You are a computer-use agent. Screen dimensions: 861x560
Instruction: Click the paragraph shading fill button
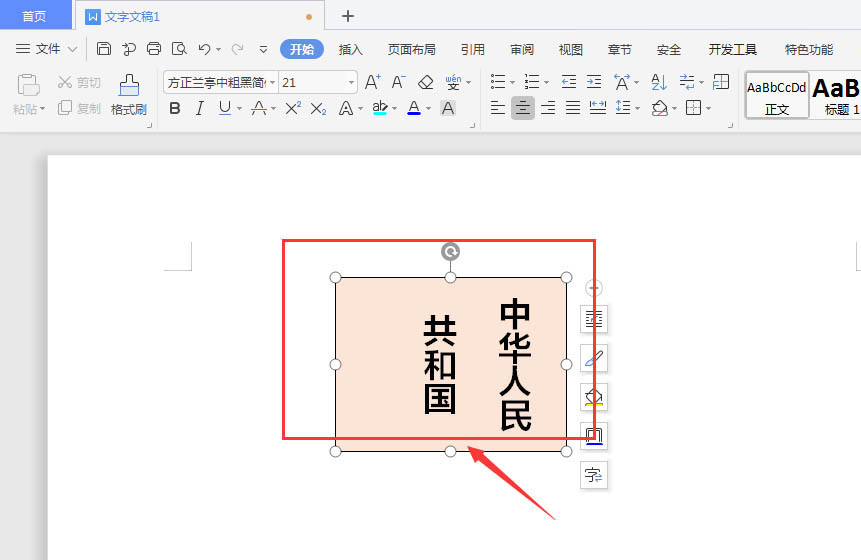(659, 108)
